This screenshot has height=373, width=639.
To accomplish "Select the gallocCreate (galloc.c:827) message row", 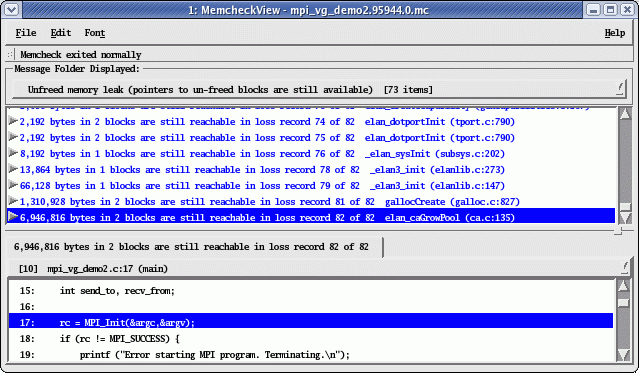I will click(311, 201).
